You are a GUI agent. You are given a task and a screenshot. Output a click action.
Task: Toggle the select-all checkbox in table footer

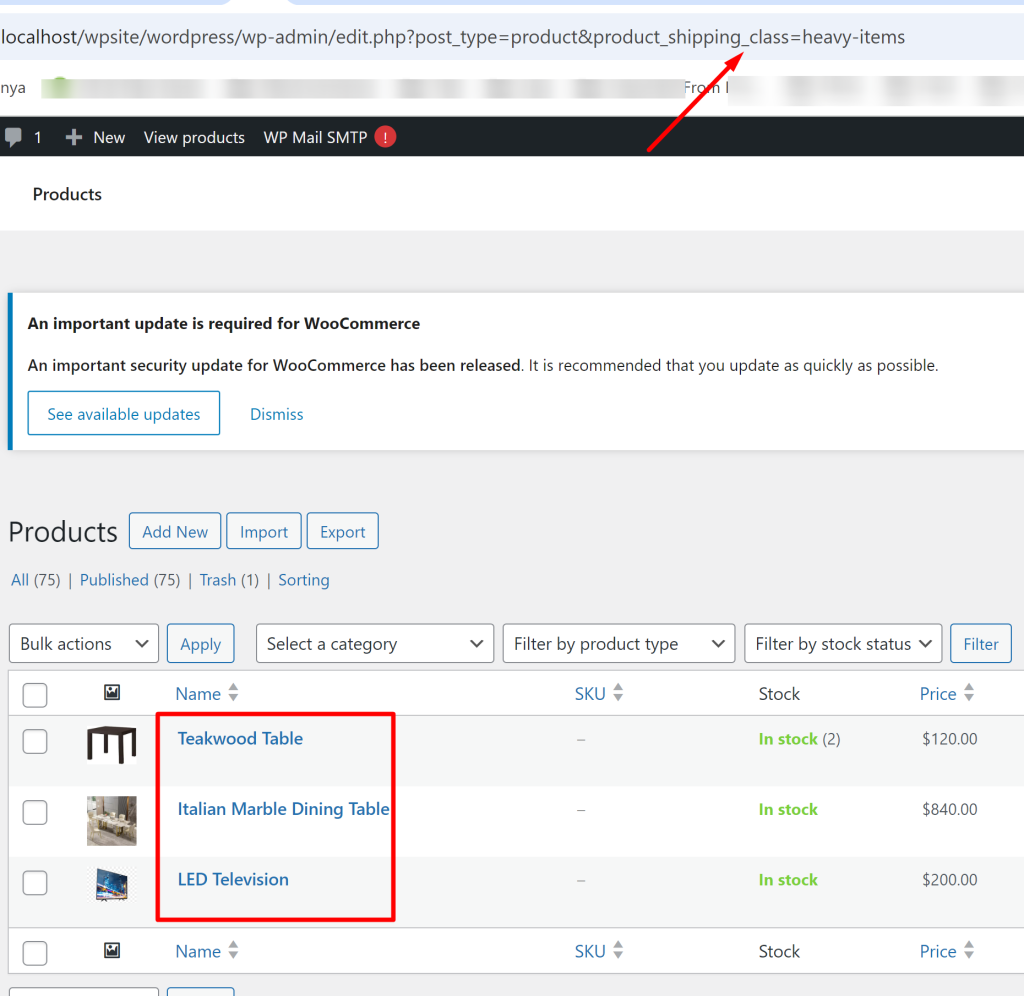pos(35,953)
